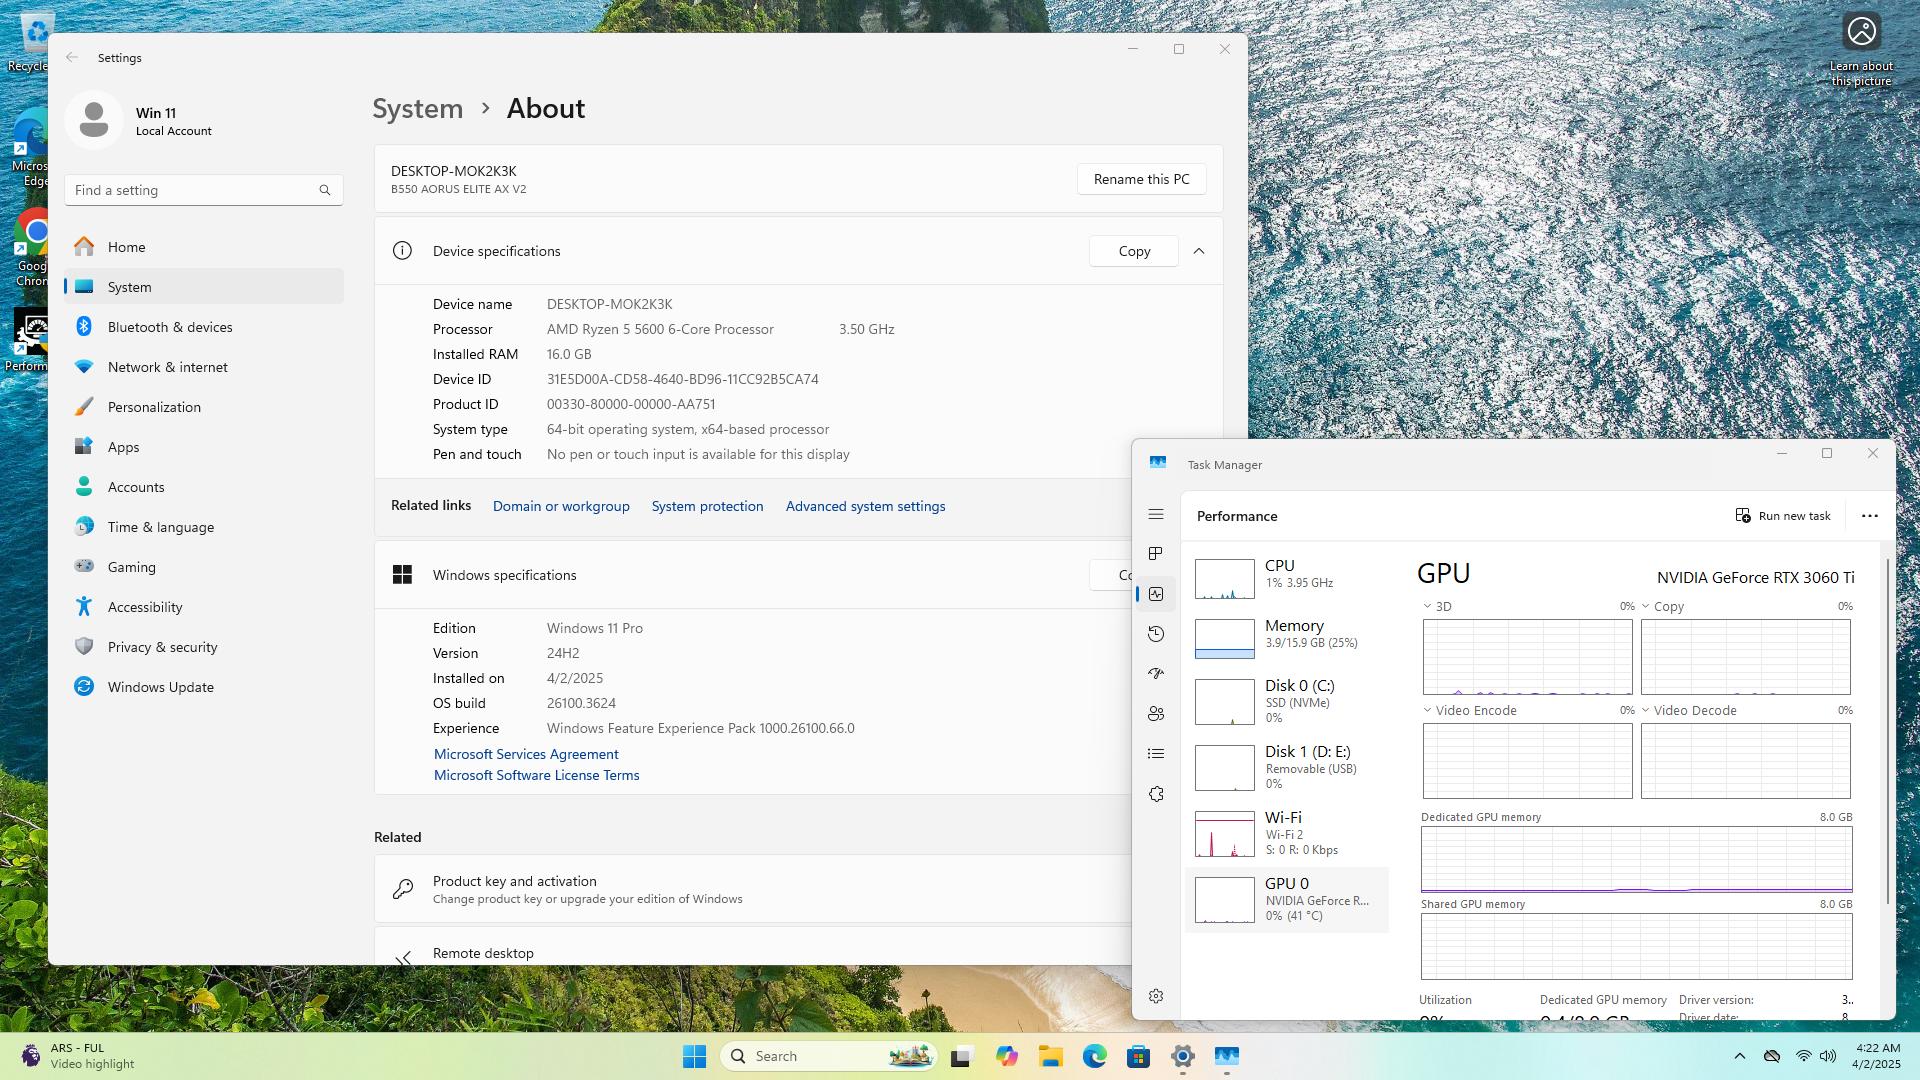Select Memory in the performance list
Viewport: 1920px width, 1080px height.
tap(1287, 639)
